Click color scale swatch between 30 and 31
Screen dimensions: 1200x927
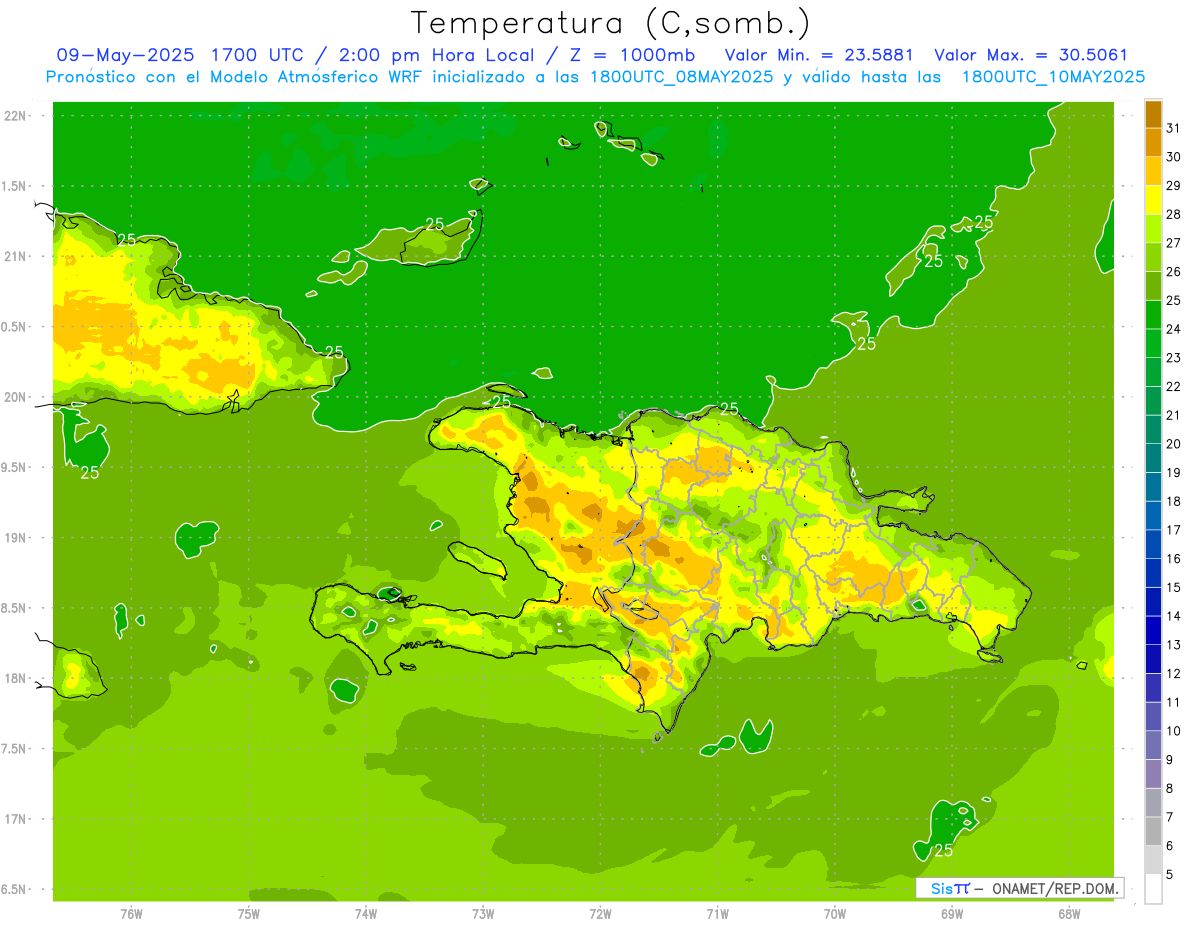1153,142
